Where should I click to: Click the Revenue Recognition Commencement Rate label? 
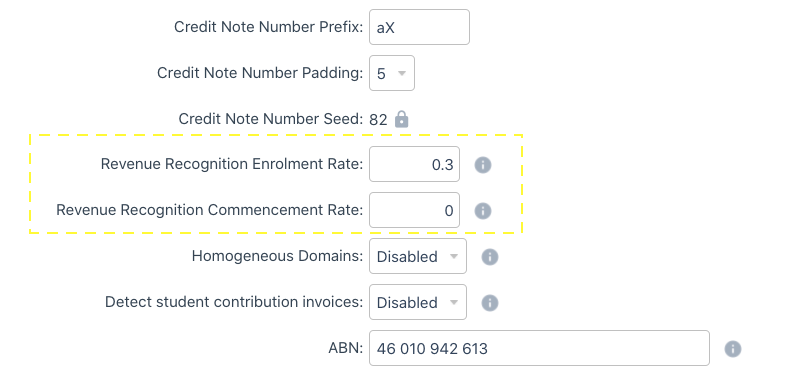210,210
